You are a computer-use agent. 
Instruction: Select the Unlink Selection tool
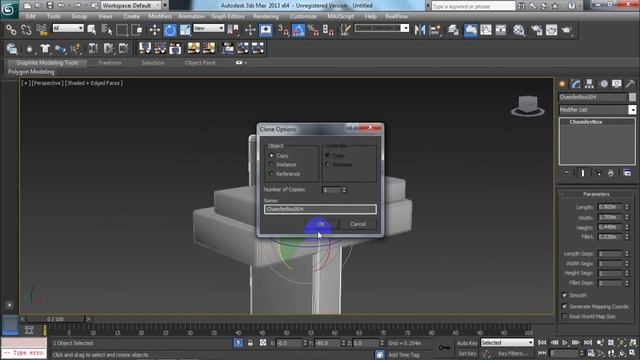[27, 30]
